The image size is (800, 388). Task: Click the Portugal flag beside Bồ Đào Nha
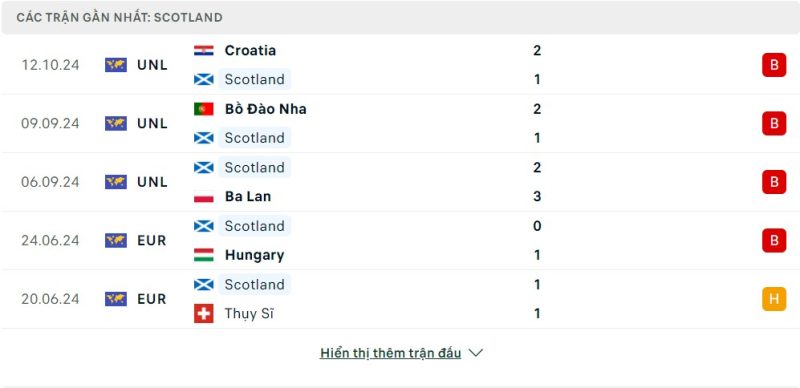(204, 109)
